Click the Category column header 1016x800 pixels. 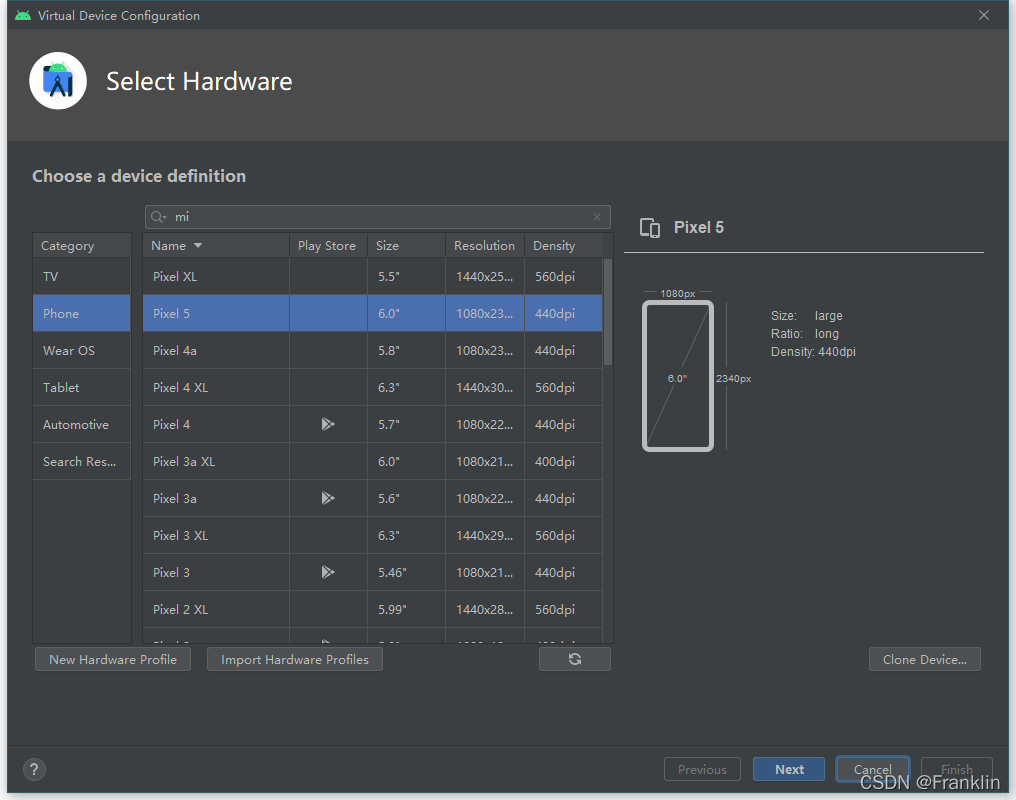(x=82, y=246)
